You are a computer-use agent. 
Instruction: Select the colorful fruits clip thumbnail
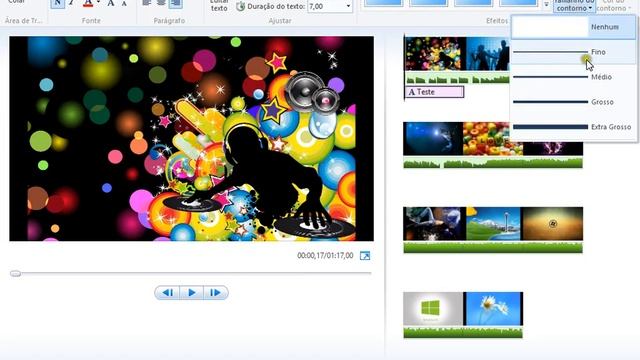tap(493, 139)
